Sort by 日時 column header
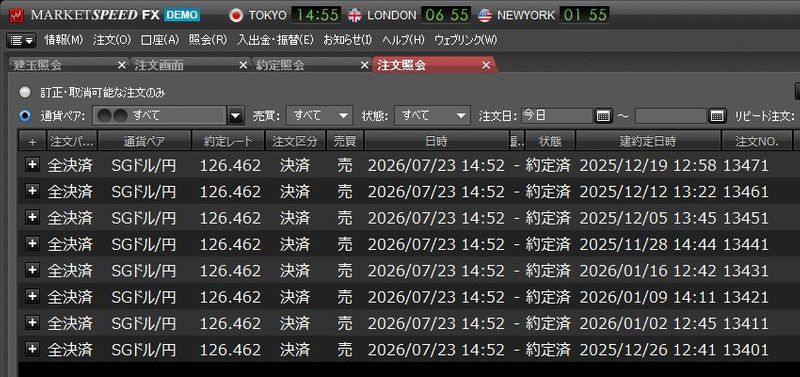Screen dimensions: 800x377 coord(436,141)
